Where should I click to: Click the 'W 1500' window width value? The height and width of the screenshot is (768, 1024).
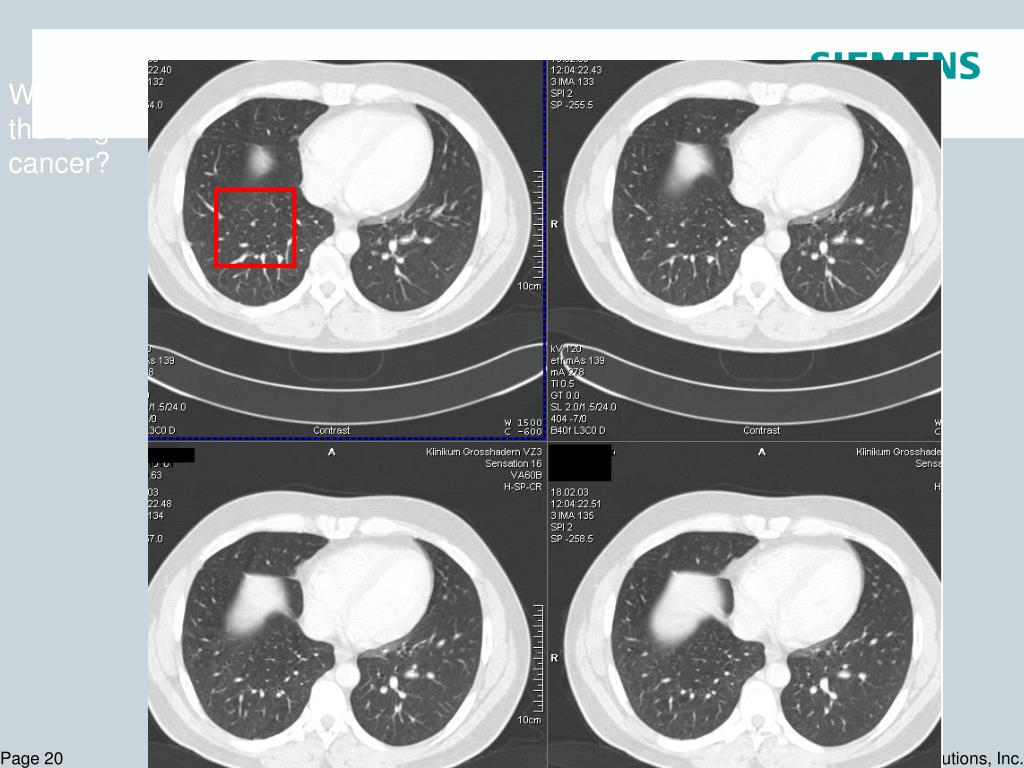[523, 423]
